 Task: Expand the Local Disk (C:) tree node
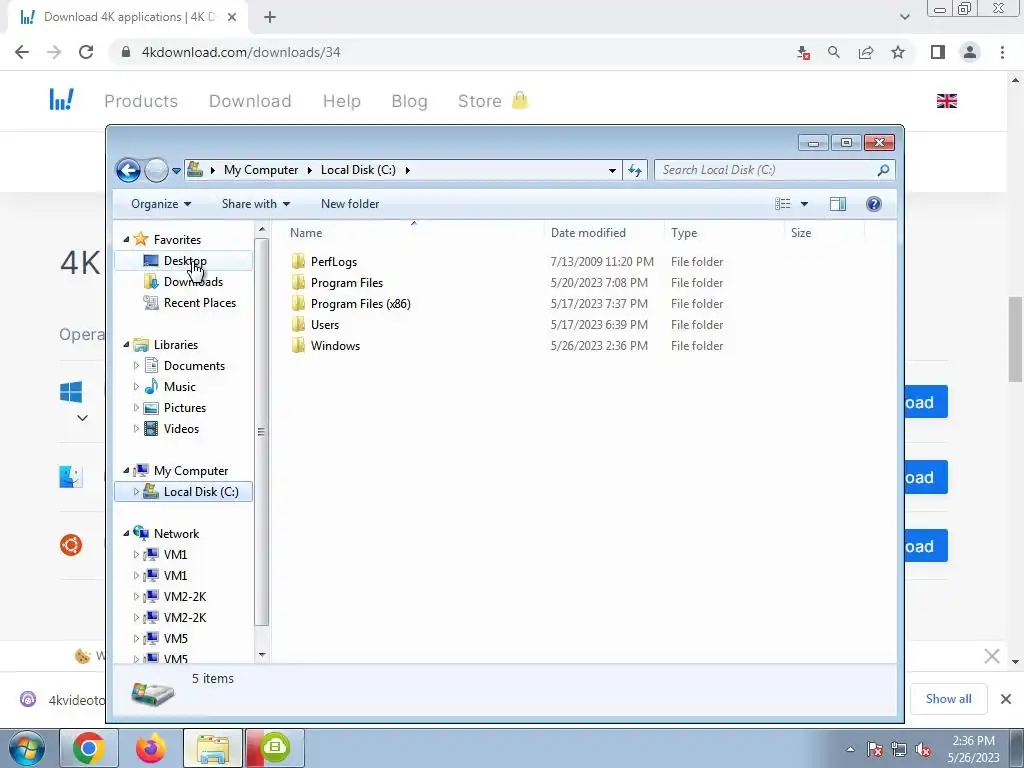(x=136, y=492)
